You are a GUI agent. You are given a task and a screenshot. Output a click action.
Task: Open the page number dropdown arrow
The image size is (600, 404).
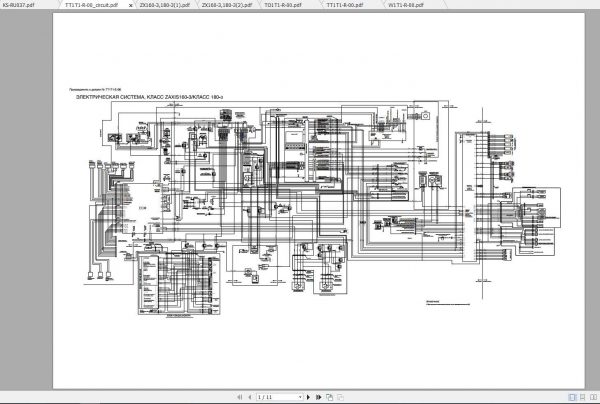pyautogui.click(x=300, y=397)
